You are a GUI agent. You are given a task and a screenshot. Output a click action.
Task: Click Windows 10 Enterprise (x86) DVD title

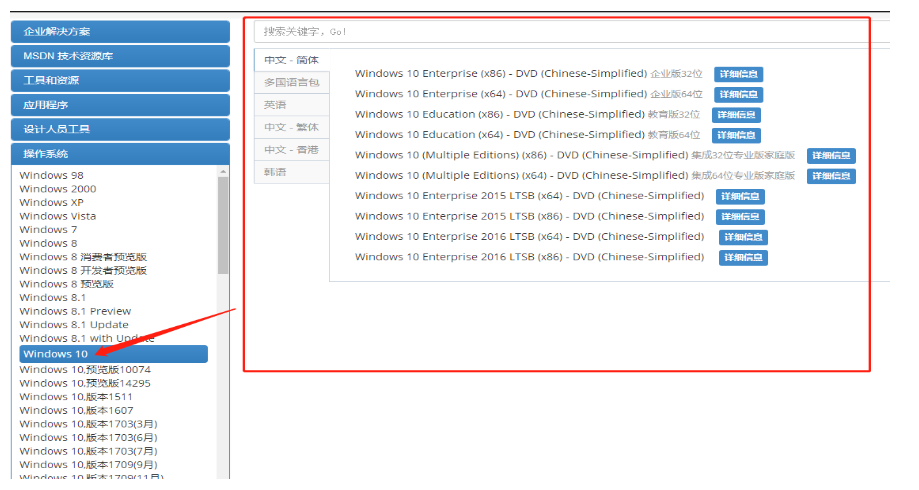501,74
